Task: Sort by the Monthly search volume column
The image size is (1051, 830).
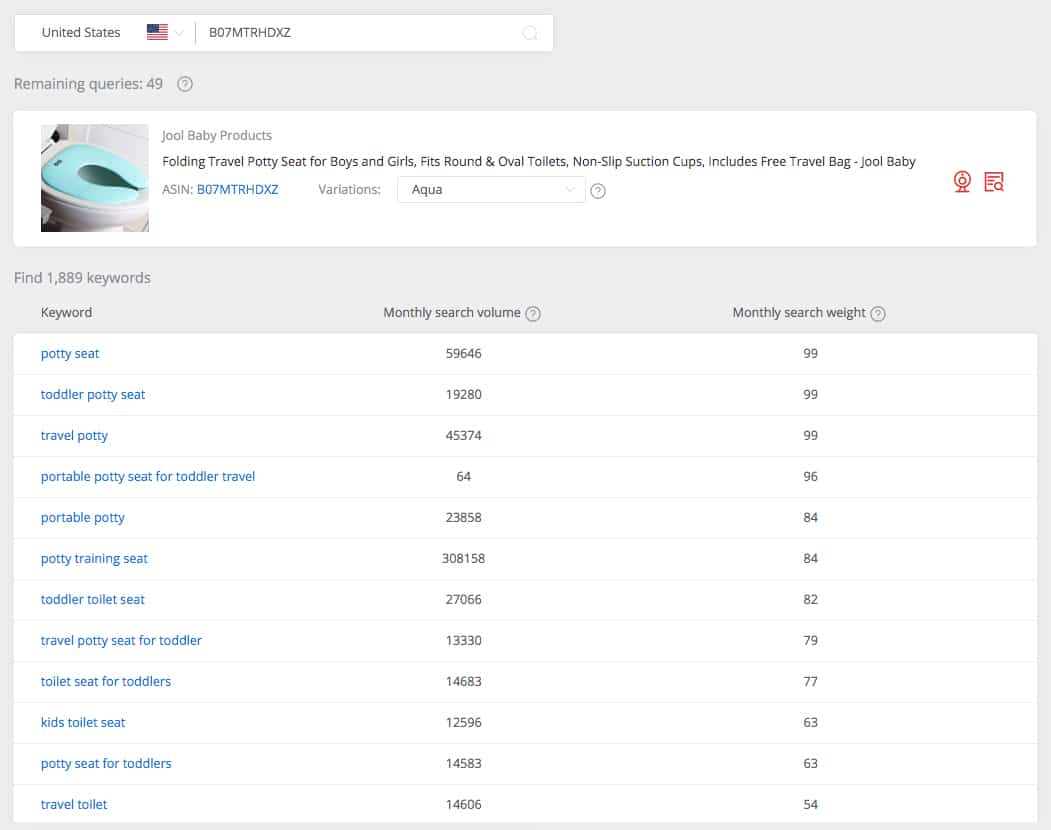Action: pos(452,313)
